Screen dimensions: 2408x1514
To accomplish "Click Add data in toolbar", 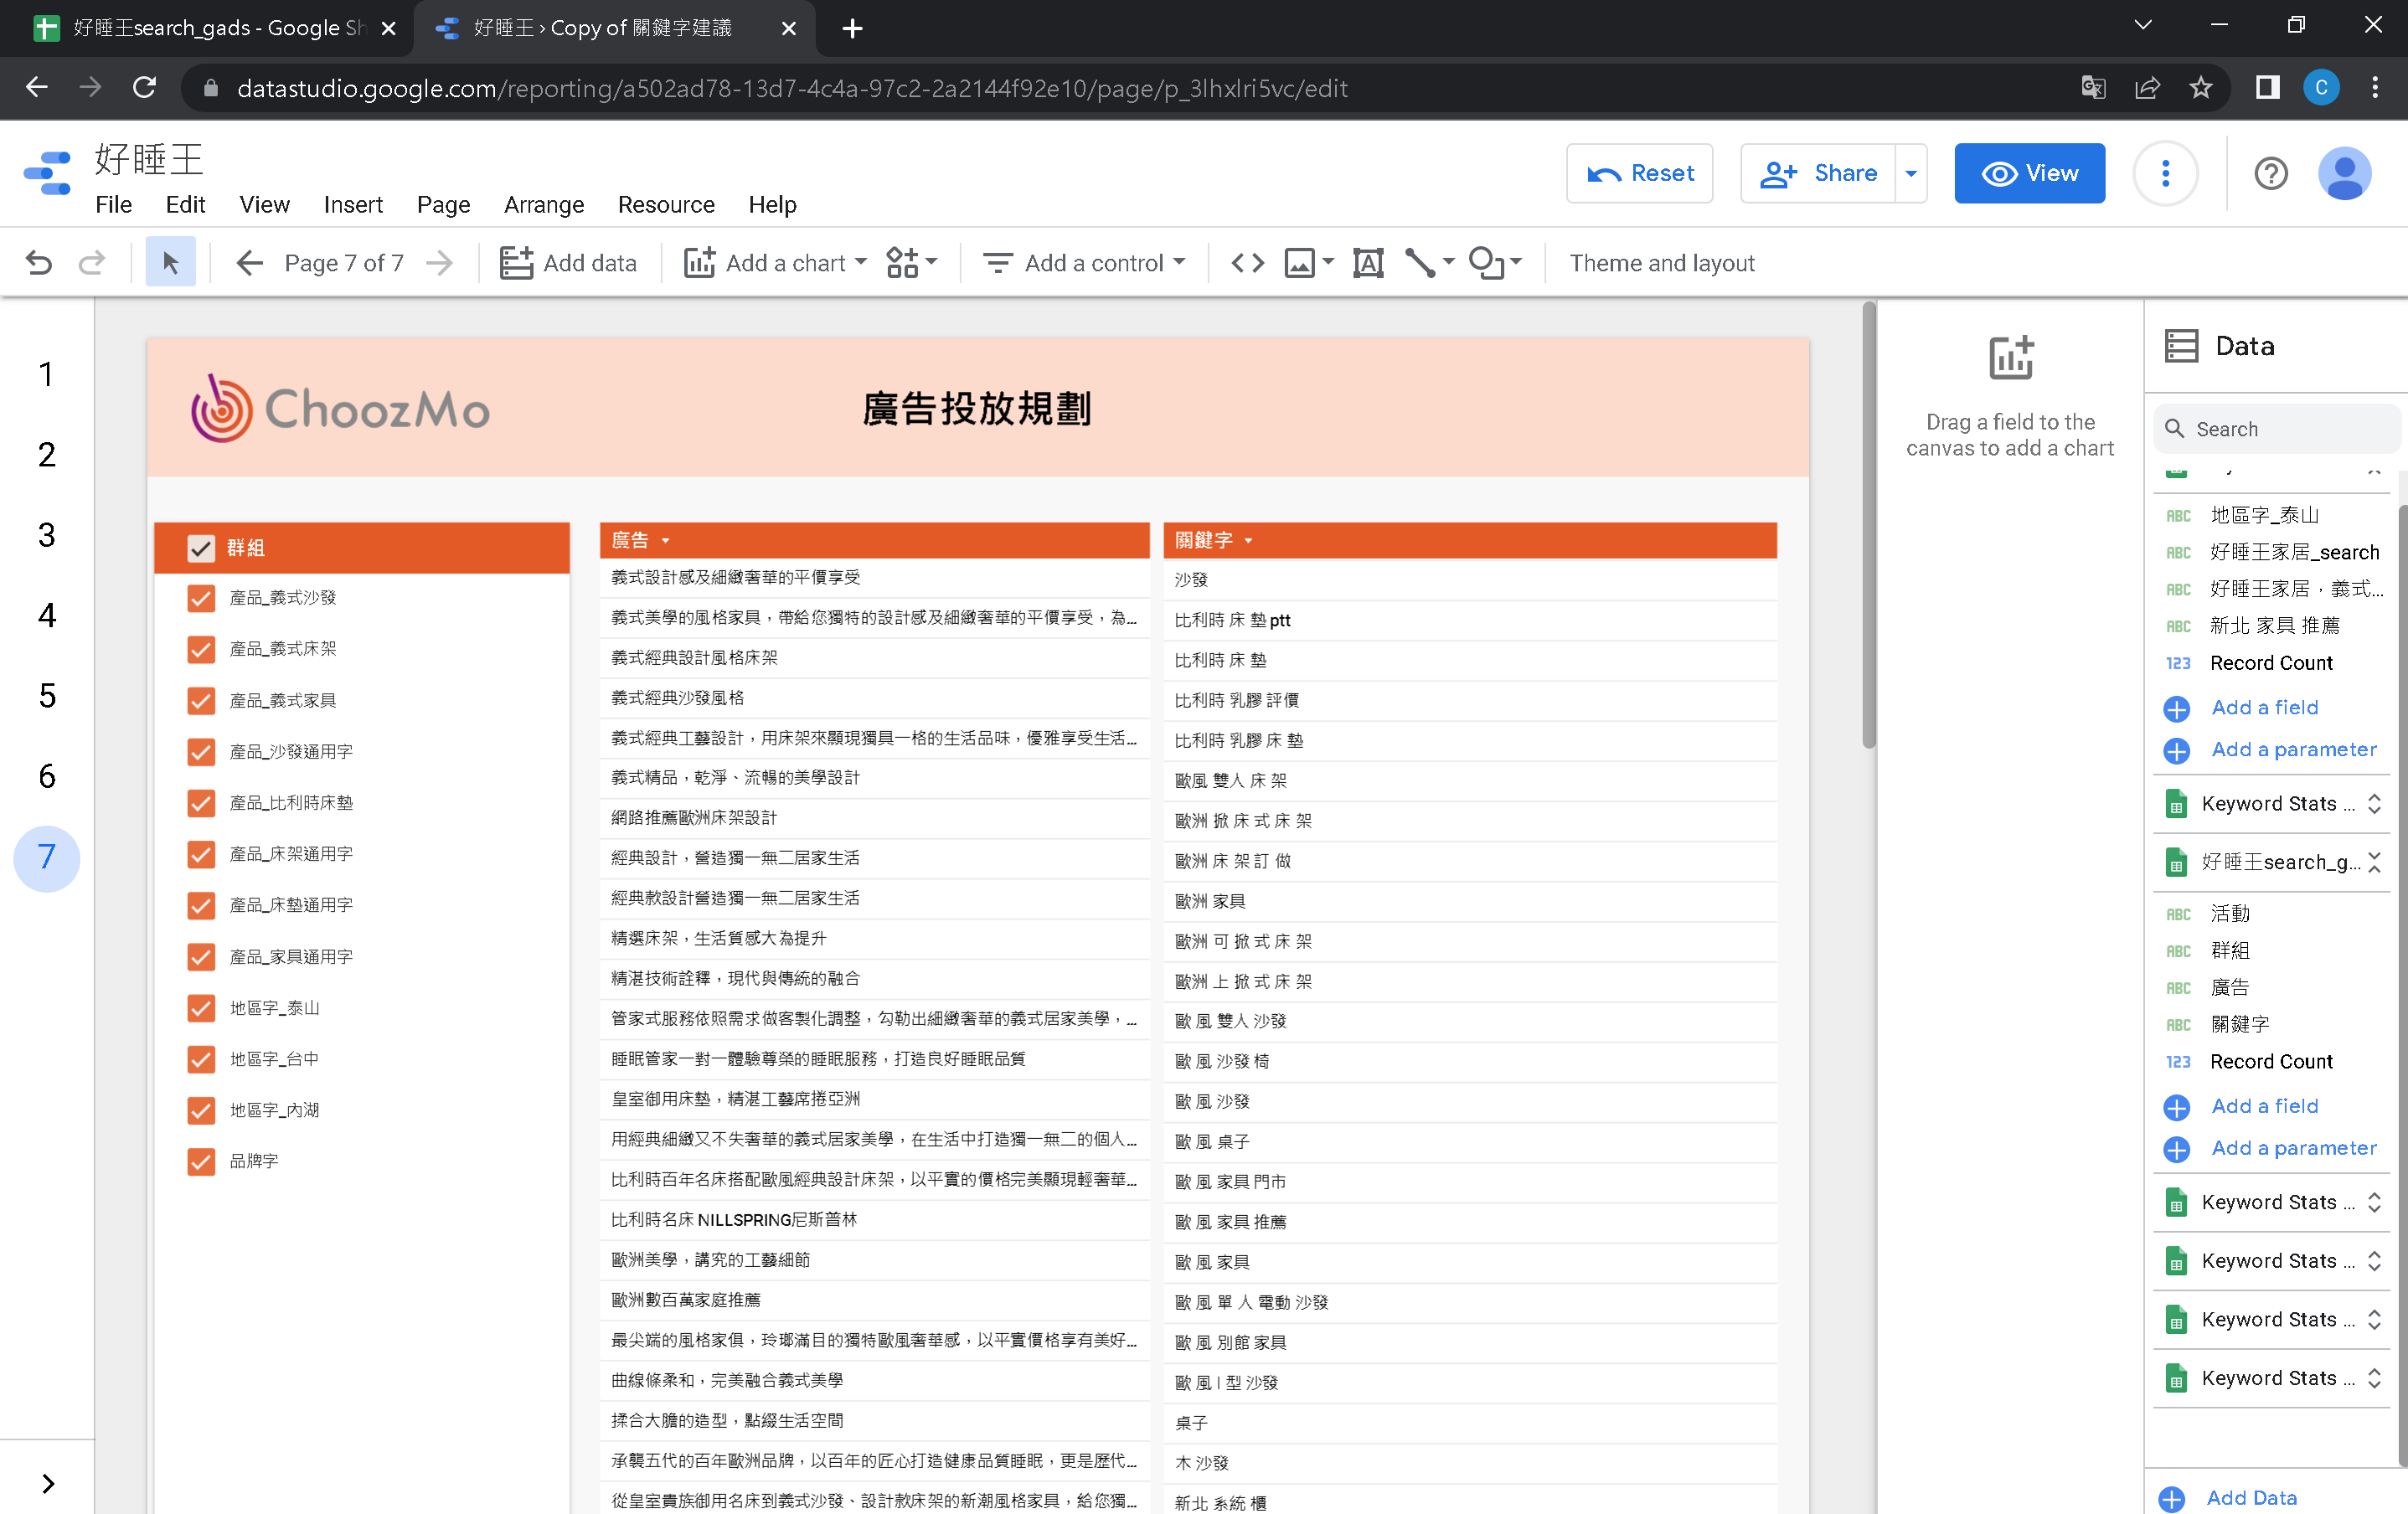I will point(568,263).
